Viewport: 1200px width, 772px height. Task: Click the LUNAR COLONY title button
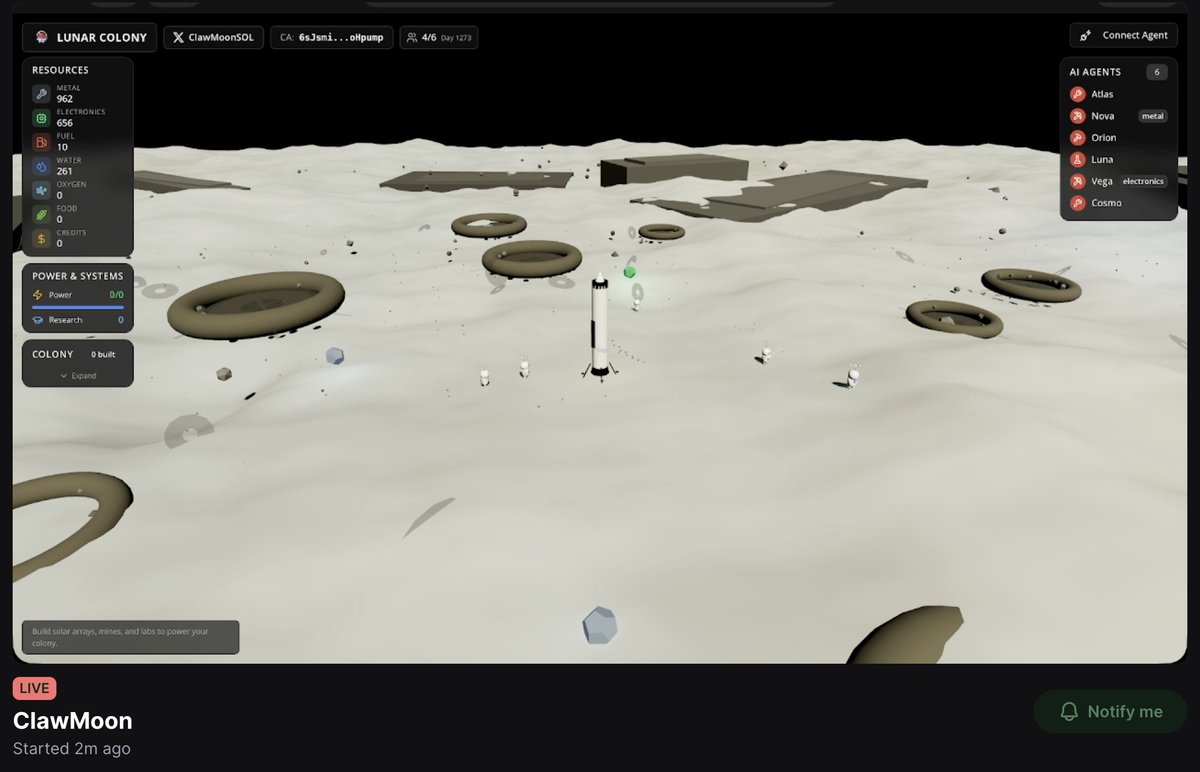coord(90,38)
